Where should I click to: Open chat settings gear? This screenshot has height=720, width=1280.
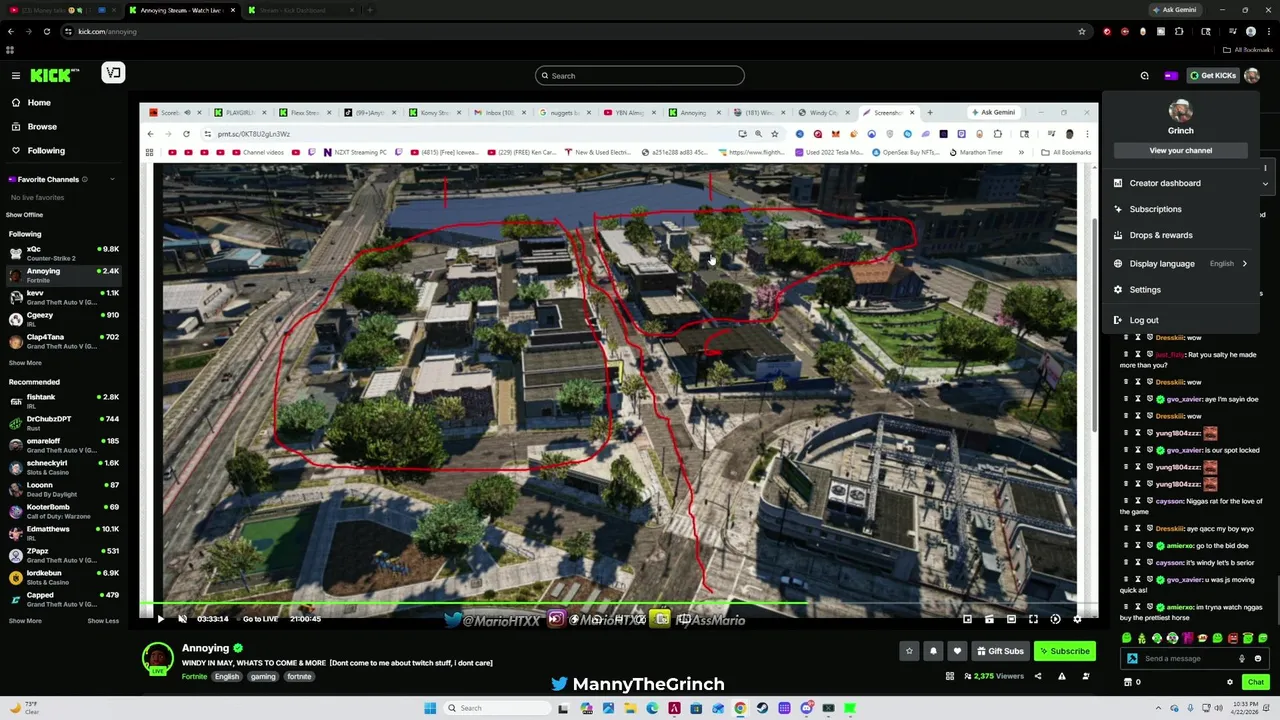[x=1230, y=682]
